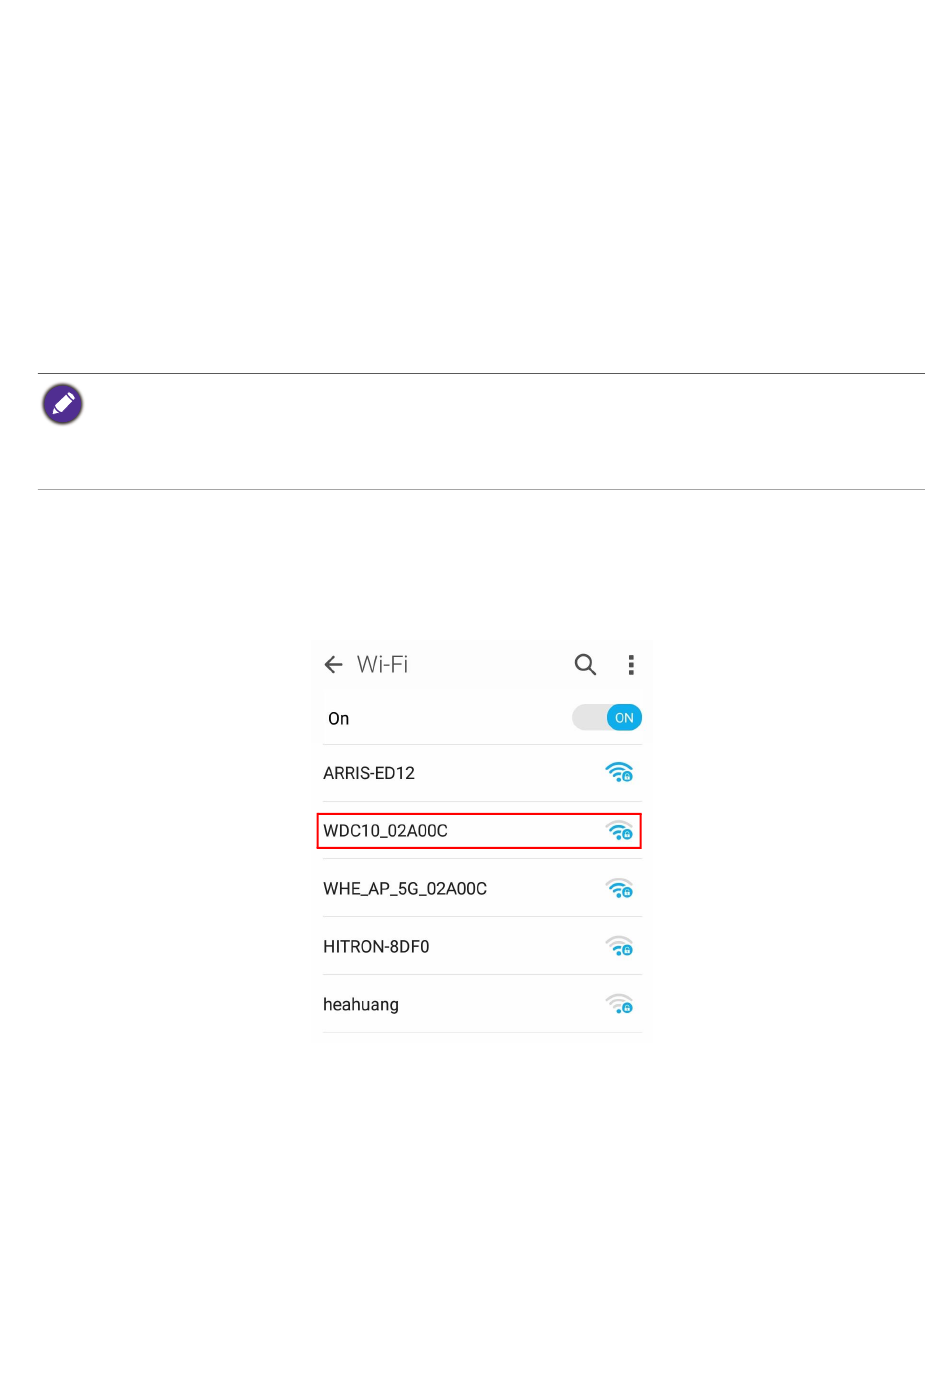Click WDC10_02A00C secured signal icon
Viewport: 950px width, 1398px height.
[620, 830]
